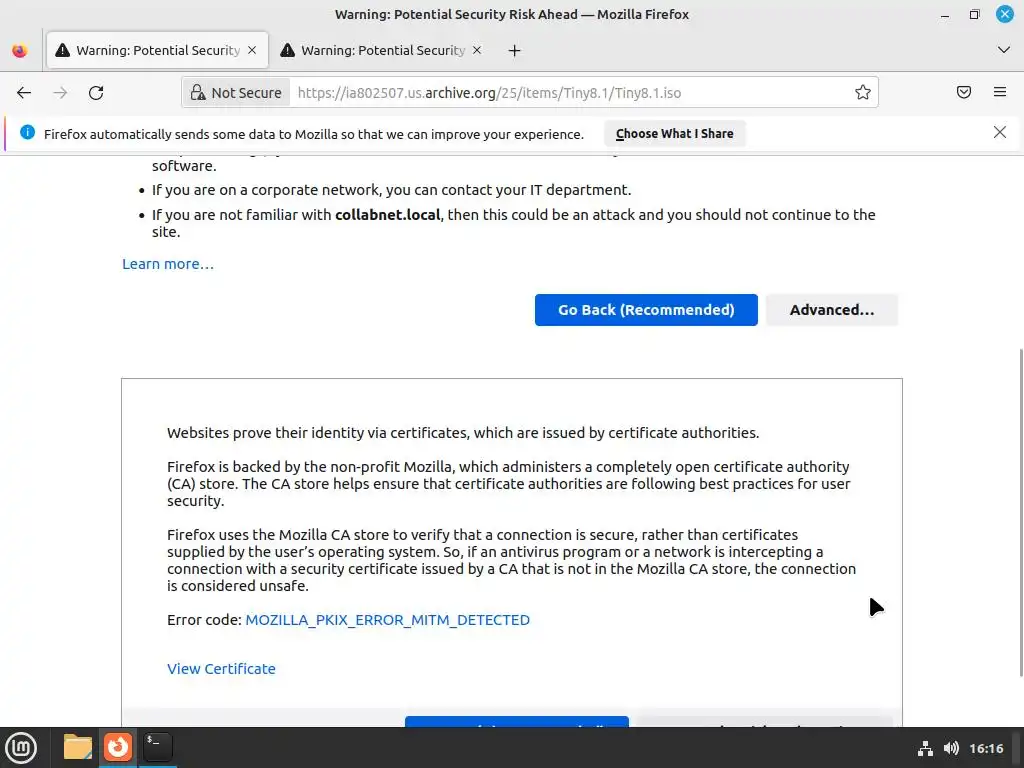Close the first Warning tab

pos(252,50)
